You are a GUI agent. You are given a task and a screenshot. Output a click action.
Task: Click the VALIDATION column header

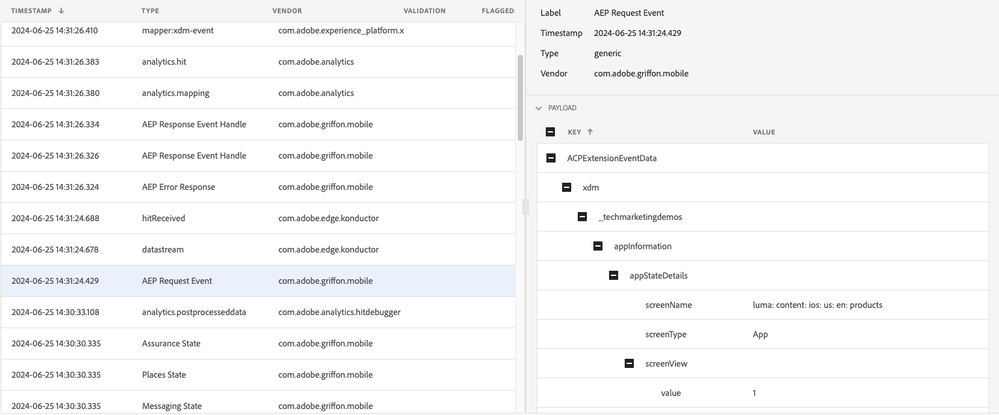[424, 11]
